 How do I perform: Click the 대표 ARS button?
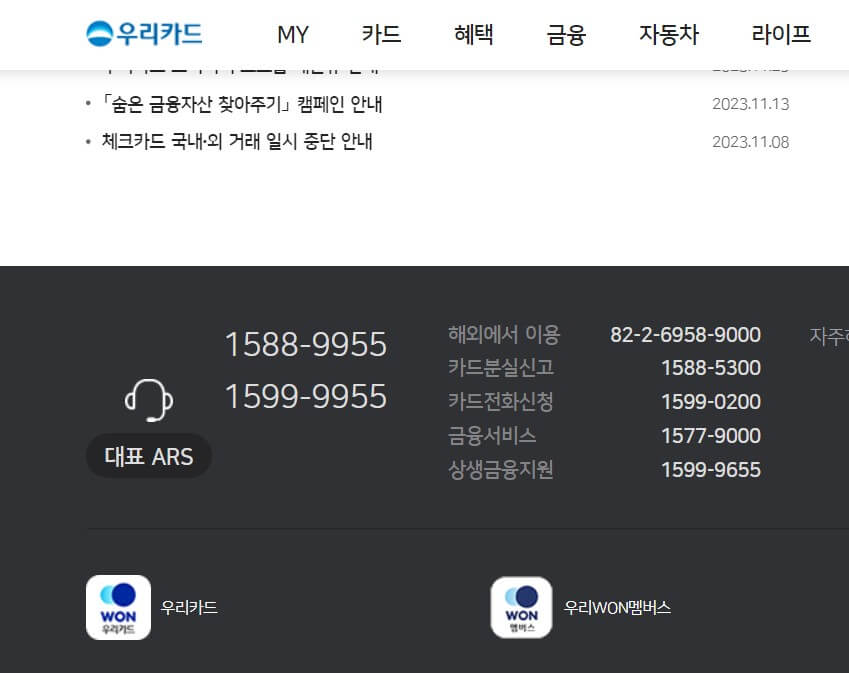148,455
